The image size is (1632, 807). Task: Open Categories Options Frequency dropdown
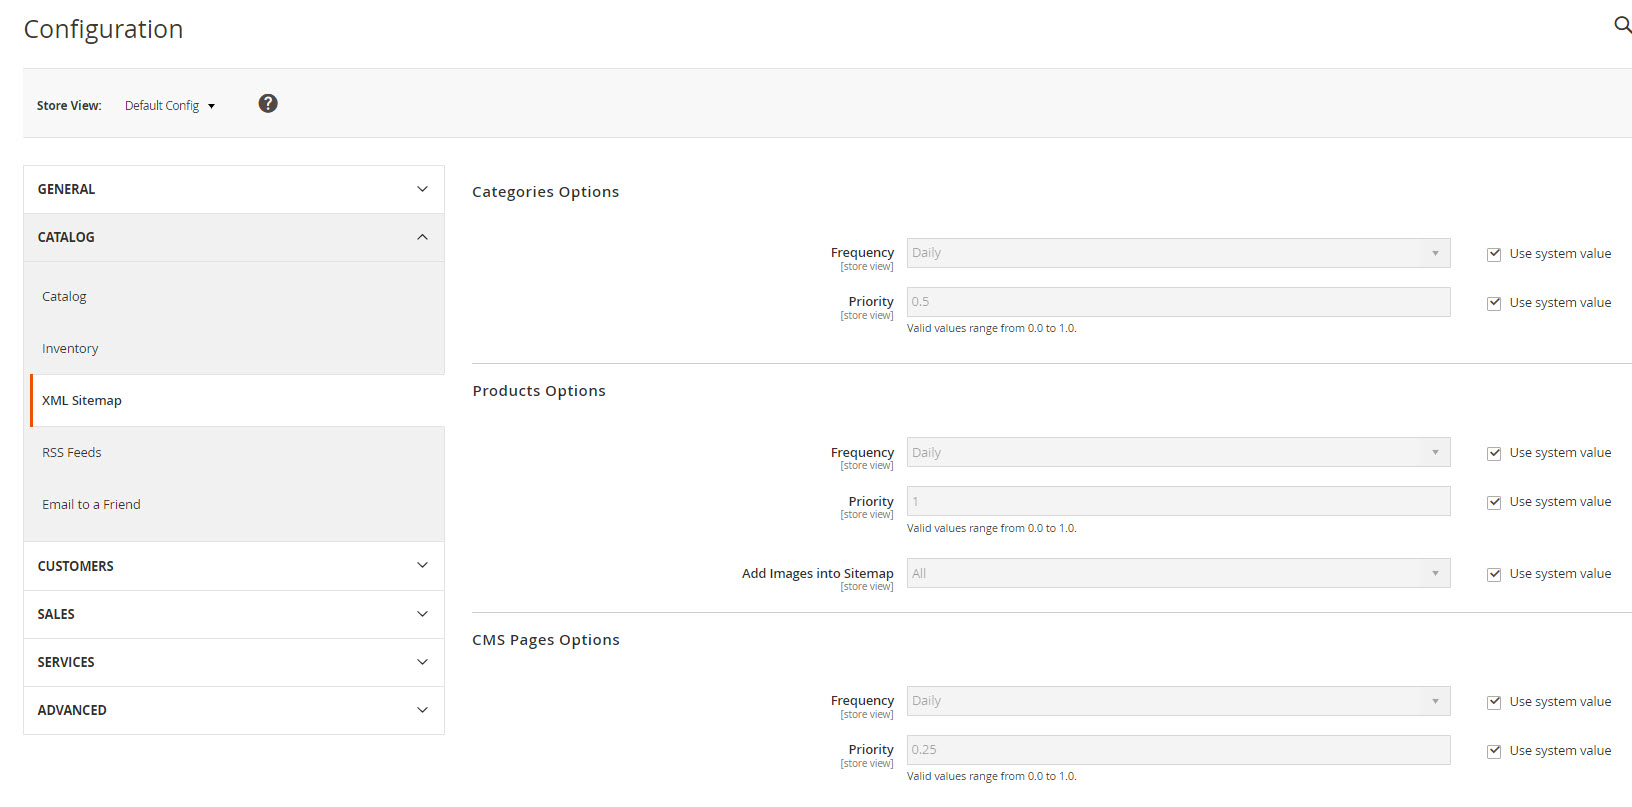(1178, 253)
